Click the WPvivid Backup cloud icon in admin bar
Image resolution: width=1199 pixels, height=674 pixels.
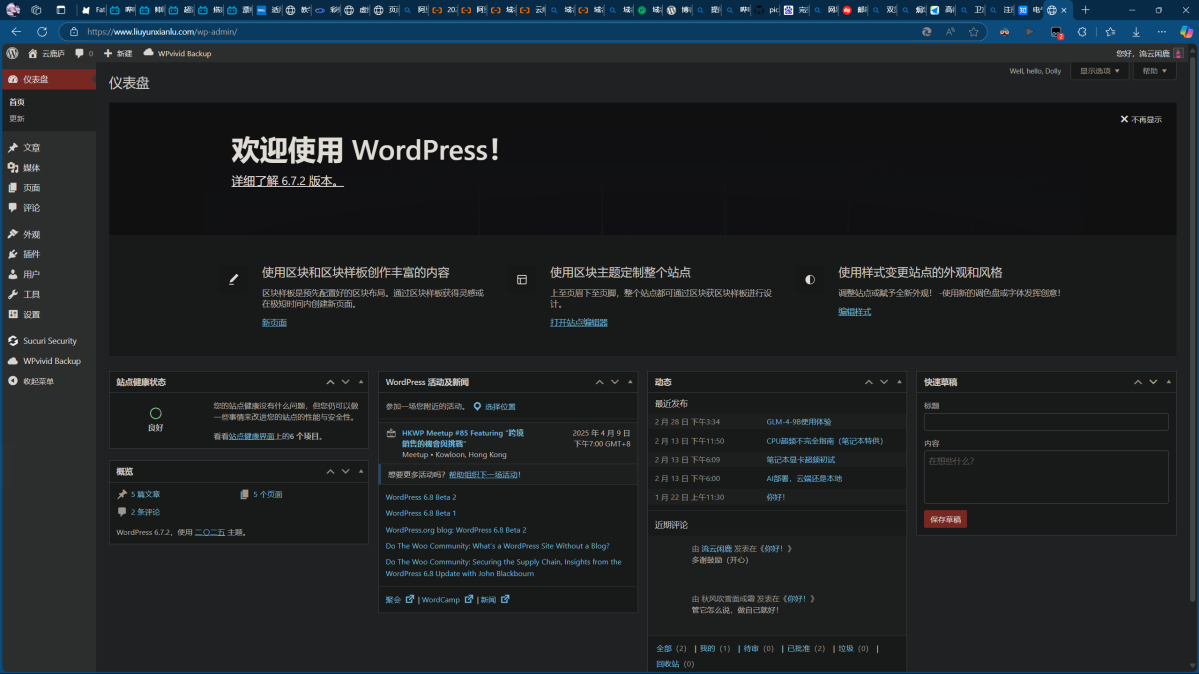149,53
